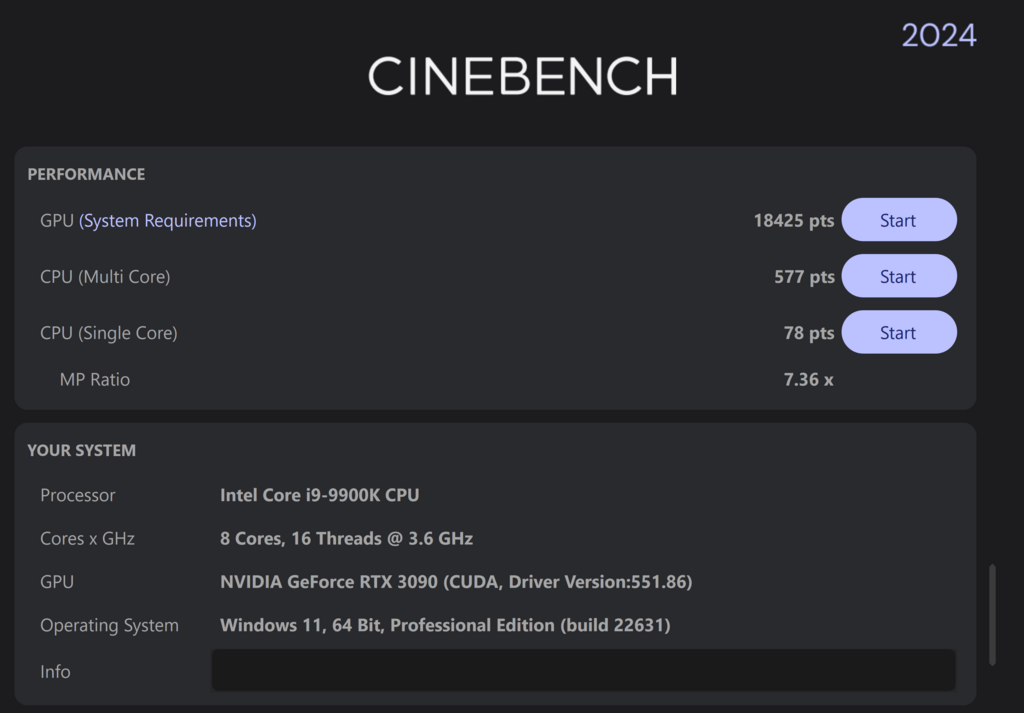
Task: Click the Intel Core i9-9900K processor text
Action: (319, 495)
